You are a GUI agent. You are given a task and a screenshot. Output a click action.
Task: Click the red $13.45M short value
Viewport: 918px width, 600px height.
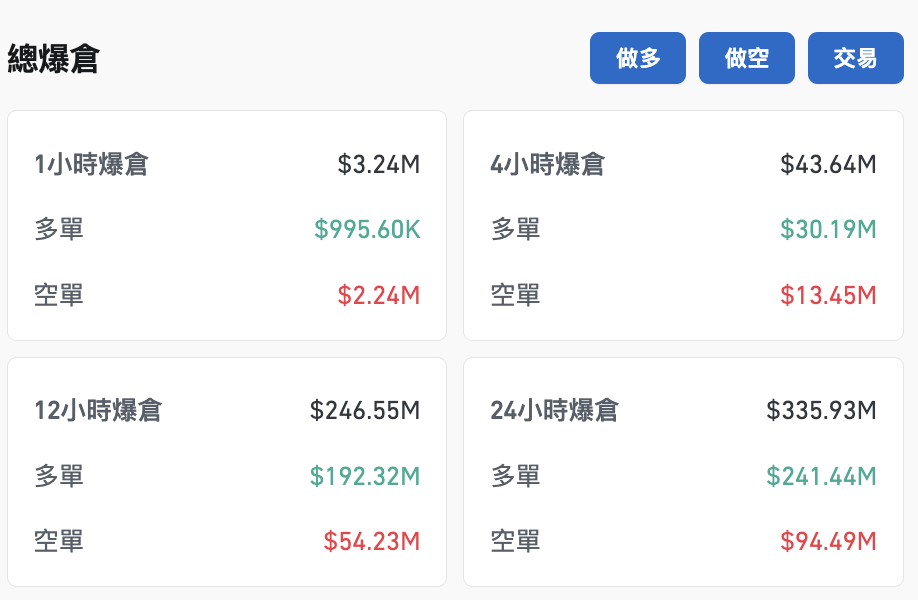pos(828,295)
